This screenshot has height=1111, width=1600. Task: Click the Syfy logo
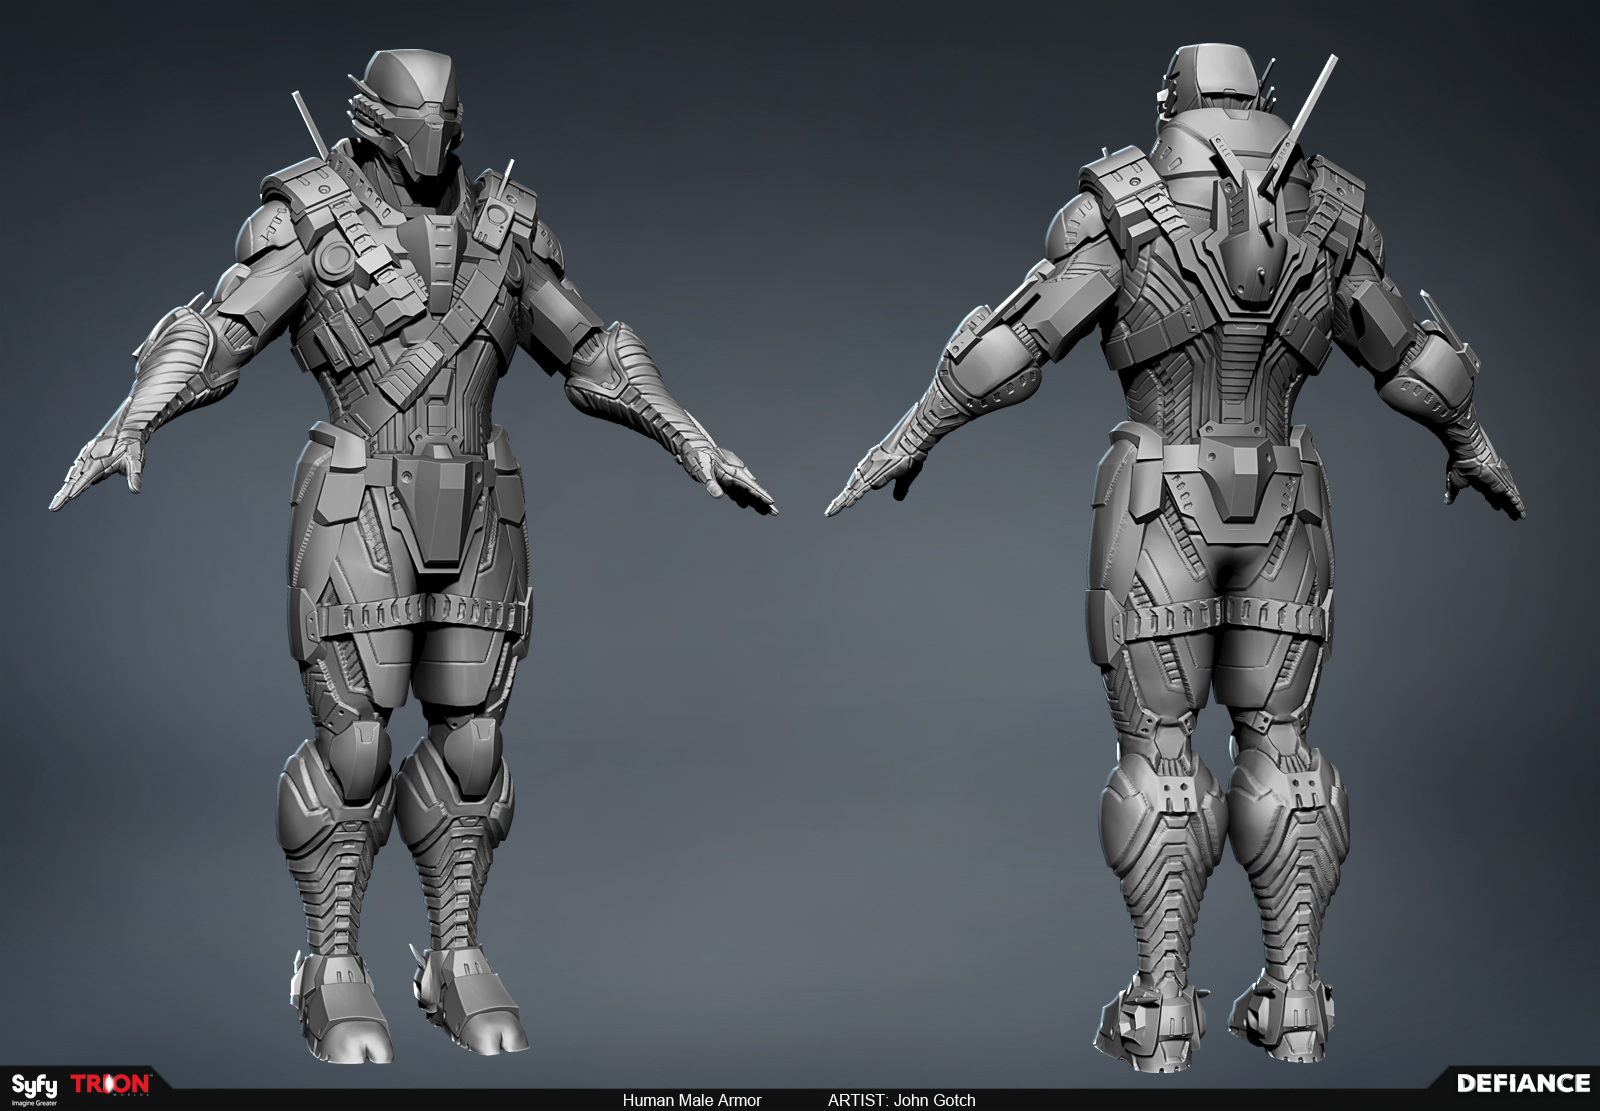point(34,1088)
